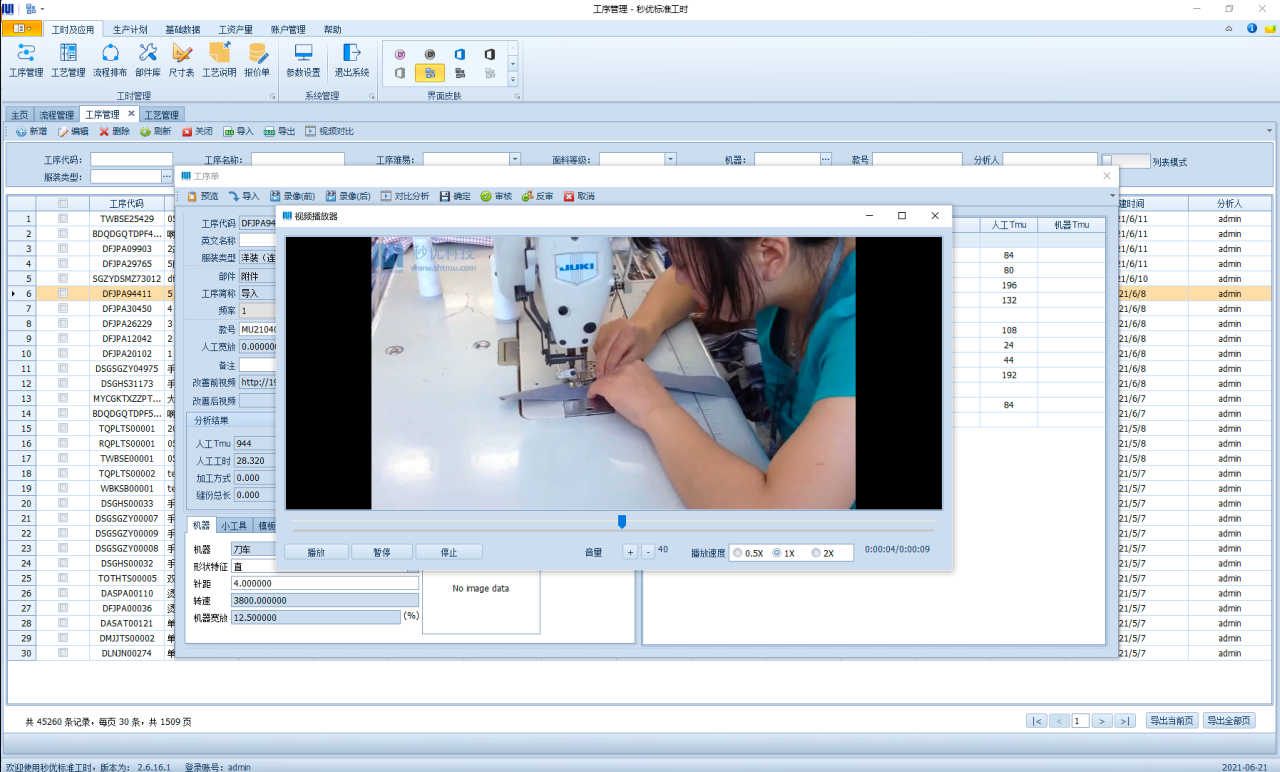
Task: Click the 针距 input field
Action: click(324, 583)
